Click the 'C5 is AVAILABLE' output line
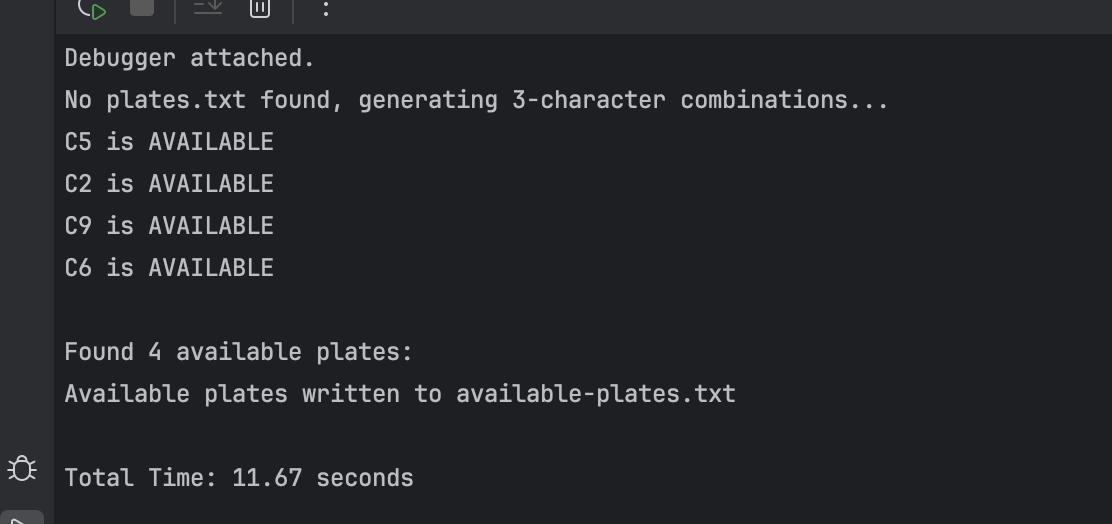 [x=169, y=142]
